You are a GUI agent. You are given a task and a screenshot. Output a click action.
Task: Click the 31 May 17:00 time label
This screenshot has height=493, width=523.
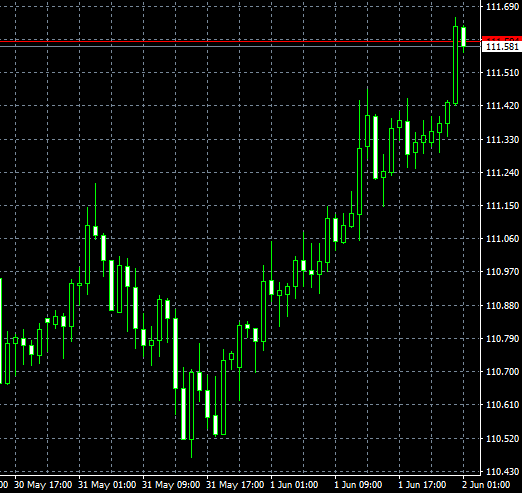click(x=235, y=485)
